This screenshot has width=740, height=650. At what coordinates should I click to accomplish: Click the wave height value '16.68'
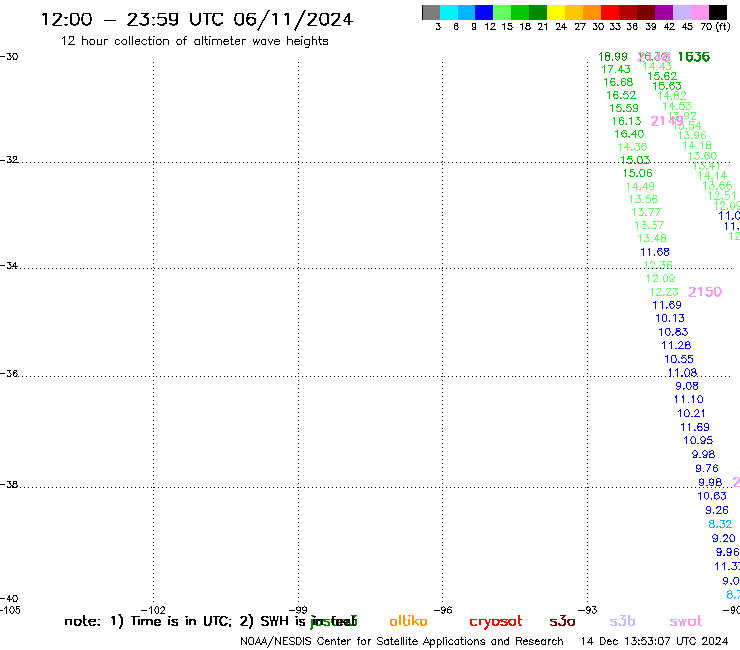(x=618, y=82)
